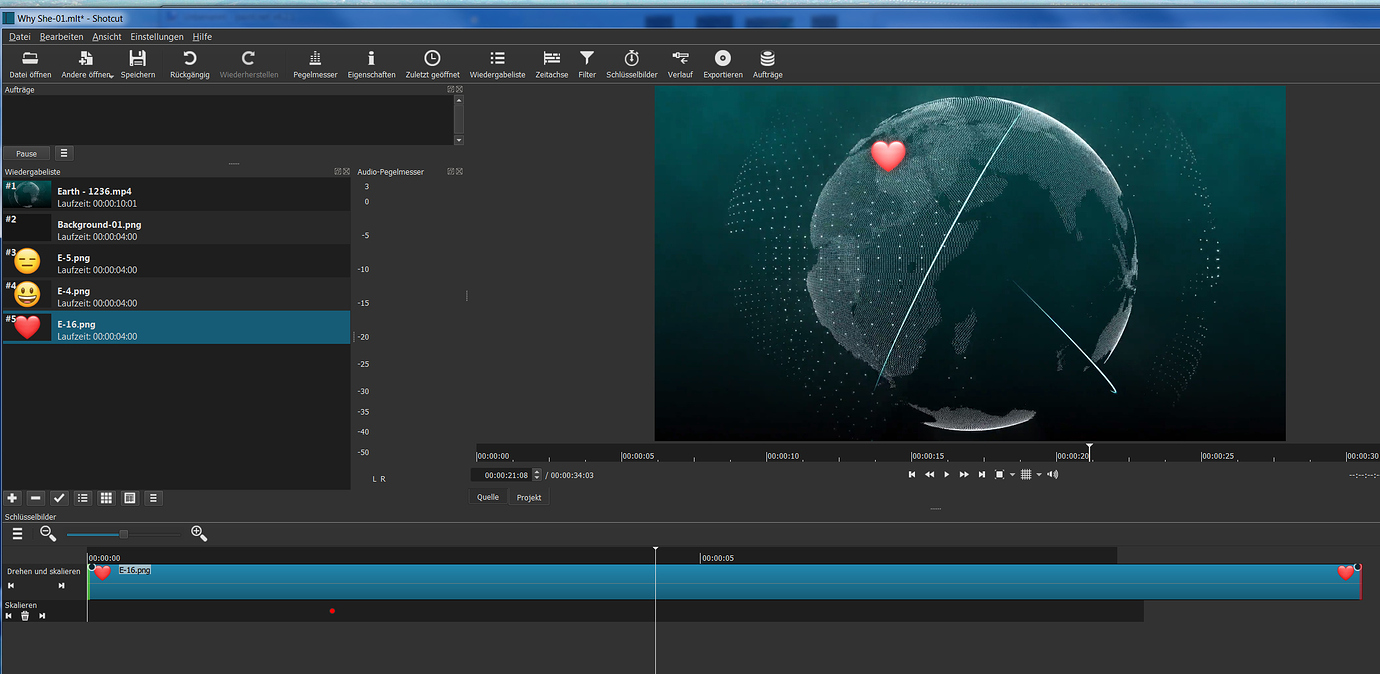Switch to the Quelle tab

pyautogui.click(x=488, y=497)
